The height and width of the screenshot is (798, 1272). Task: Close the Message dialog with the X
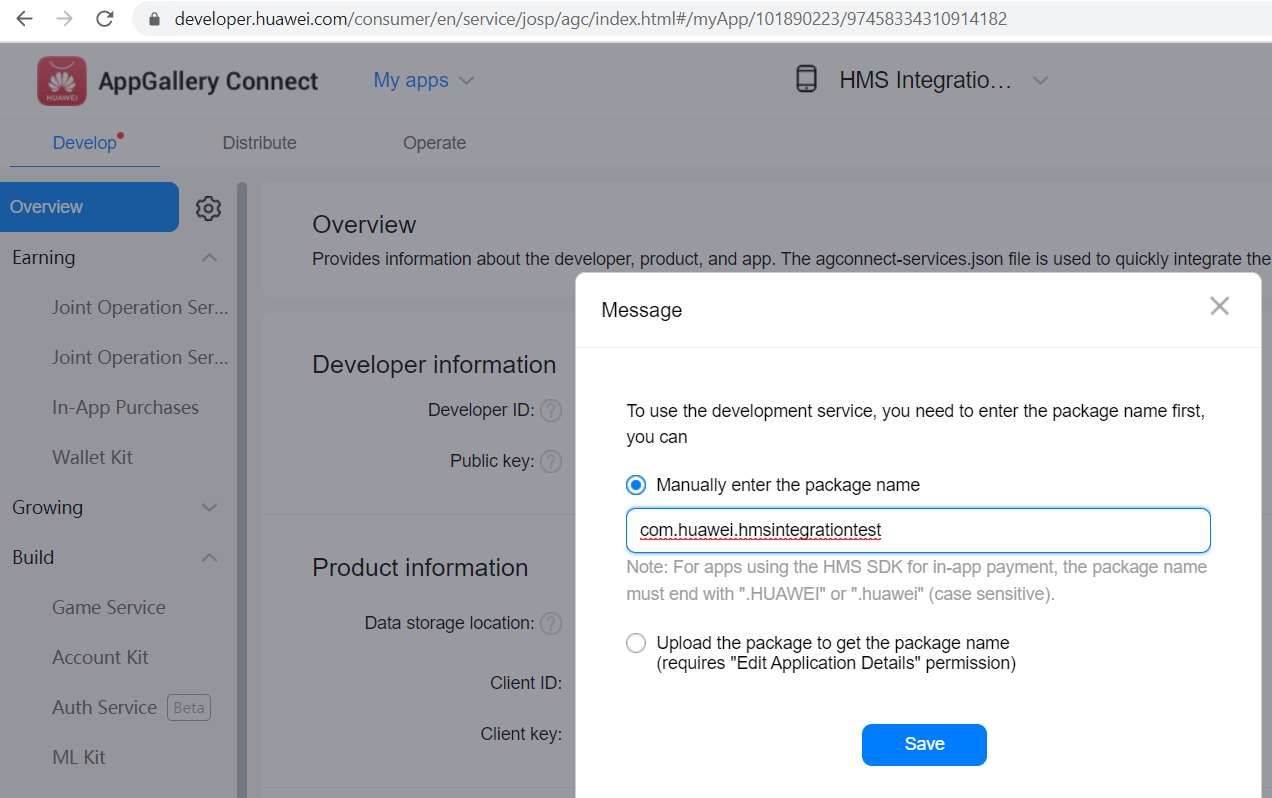1219,306
